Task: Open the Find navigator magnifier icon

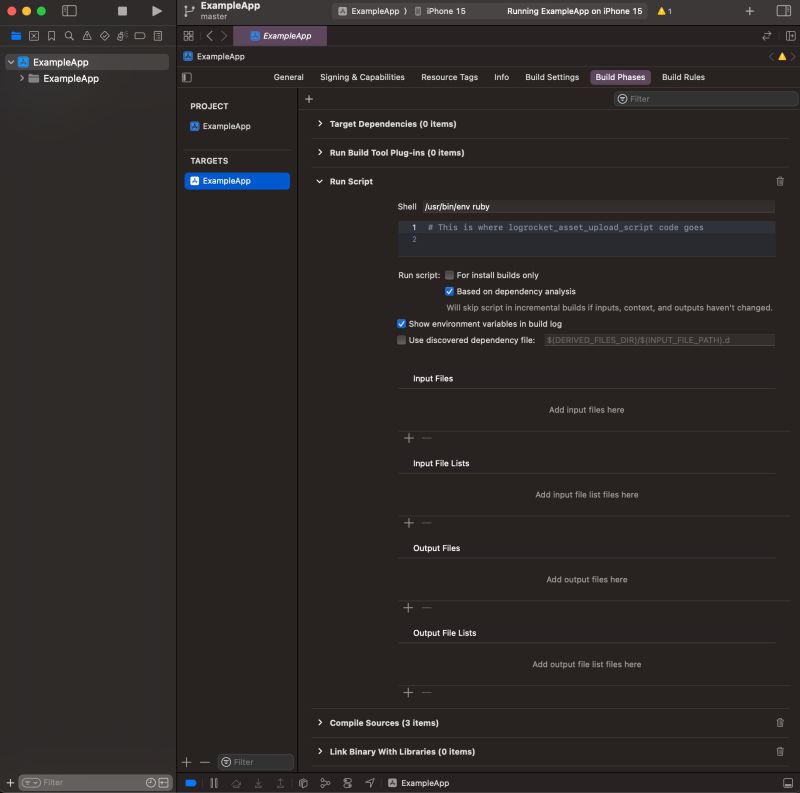Action: coord(69,36)
